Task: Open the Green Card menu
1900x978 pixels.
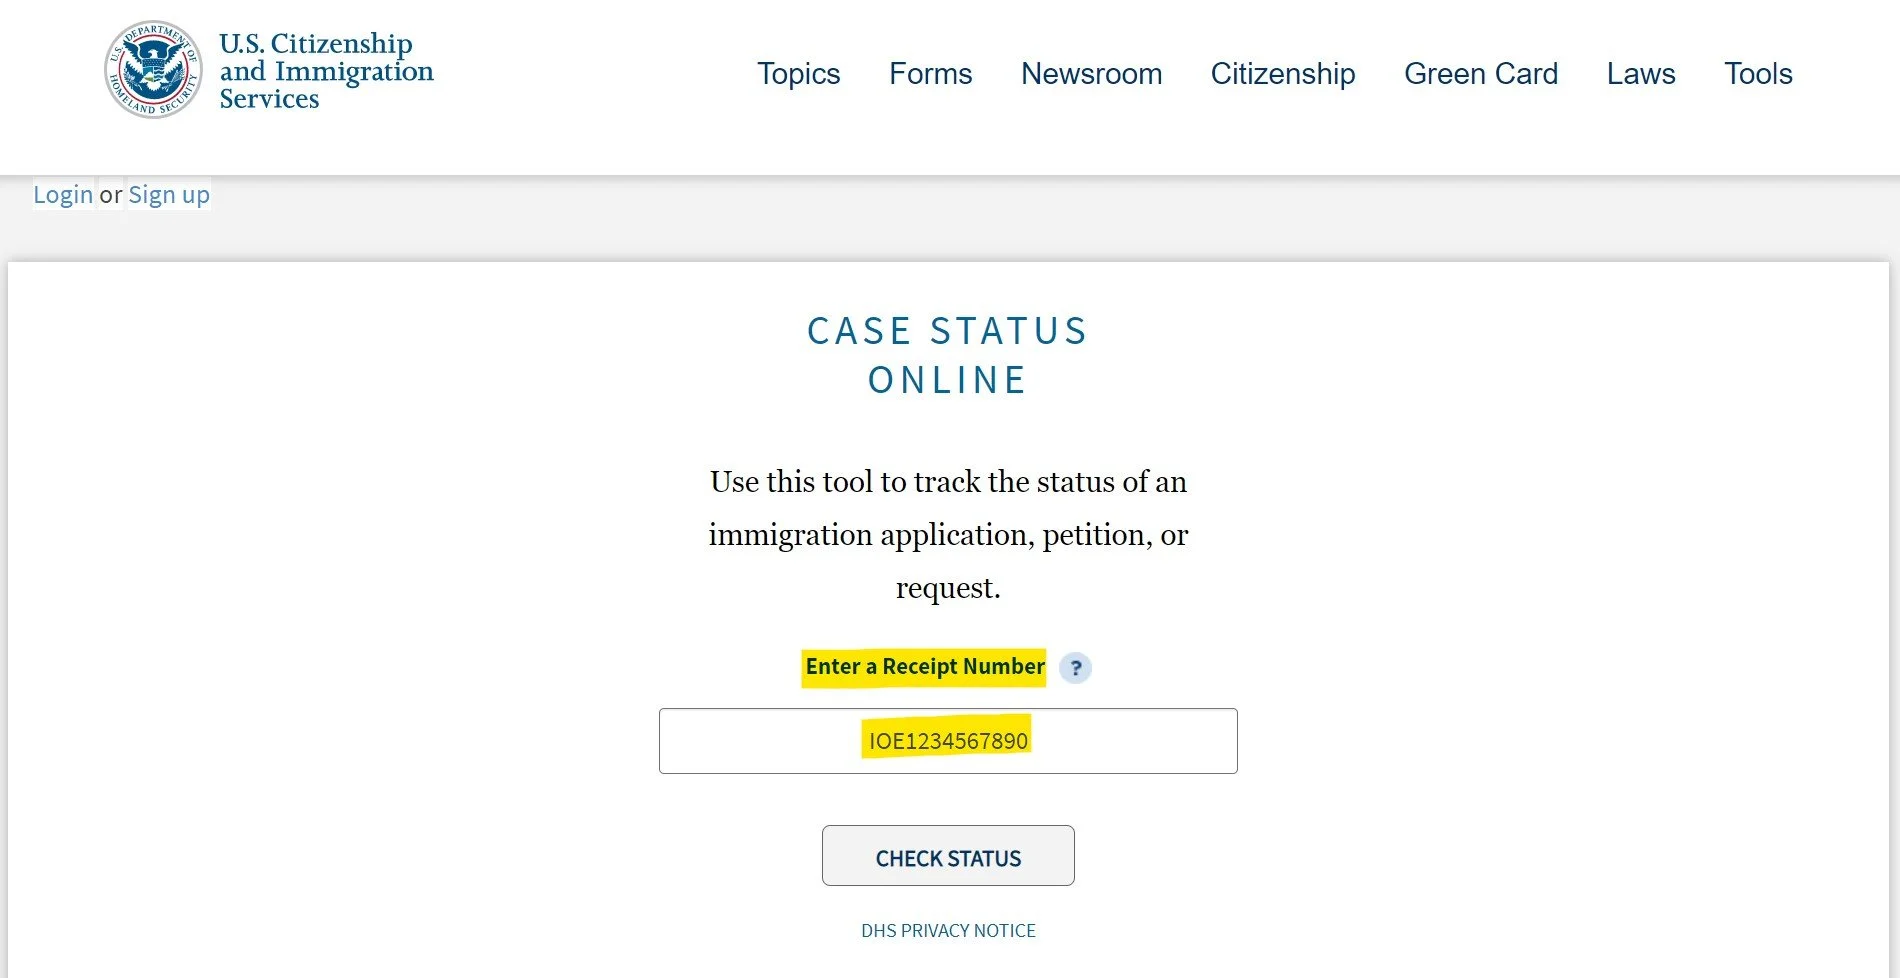Action: point(1481,73)
